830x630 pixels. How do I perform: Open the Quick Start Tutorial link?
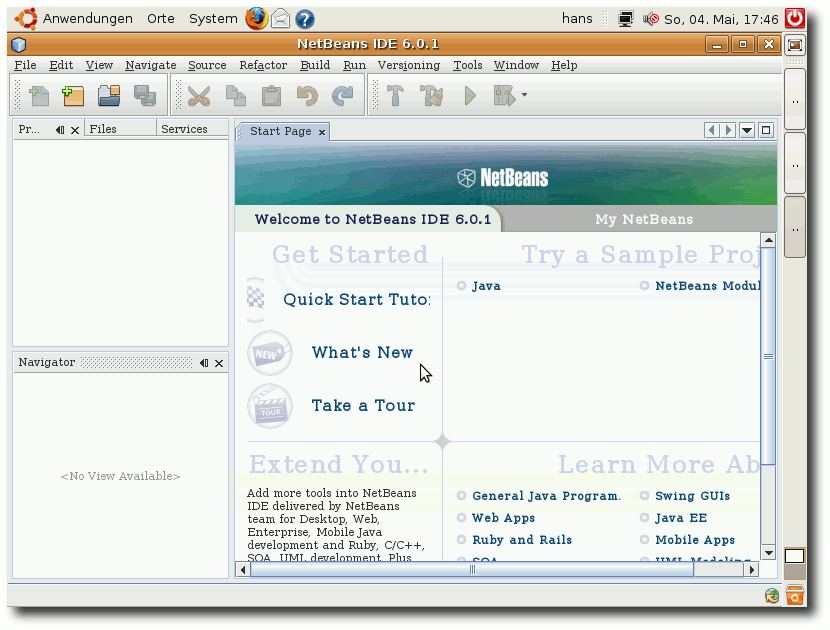[x=357, y=300]
